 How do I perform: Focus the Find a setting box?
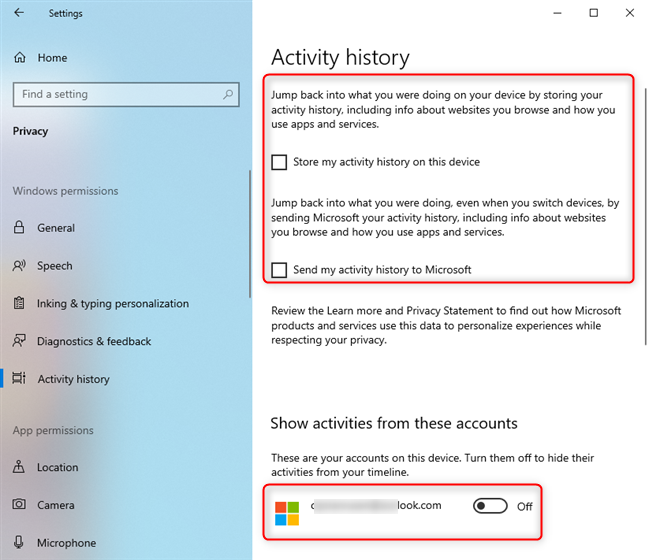tap(126, 95)
